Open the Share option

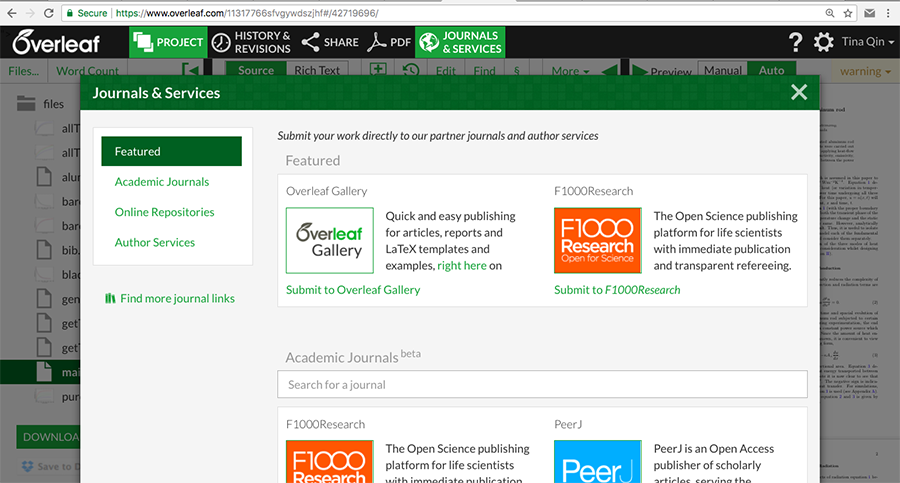[x=329, y=42]
